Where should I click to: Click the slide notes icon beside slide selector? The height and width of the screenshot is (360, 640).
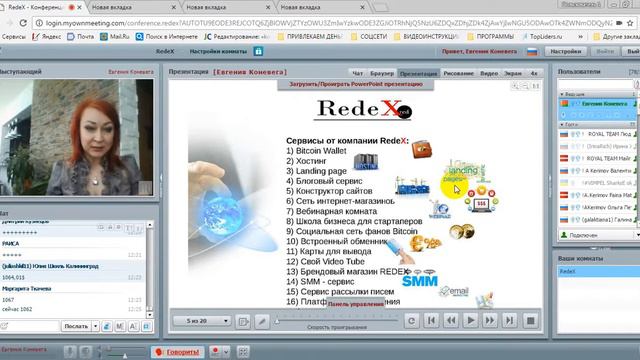[243, 321]
